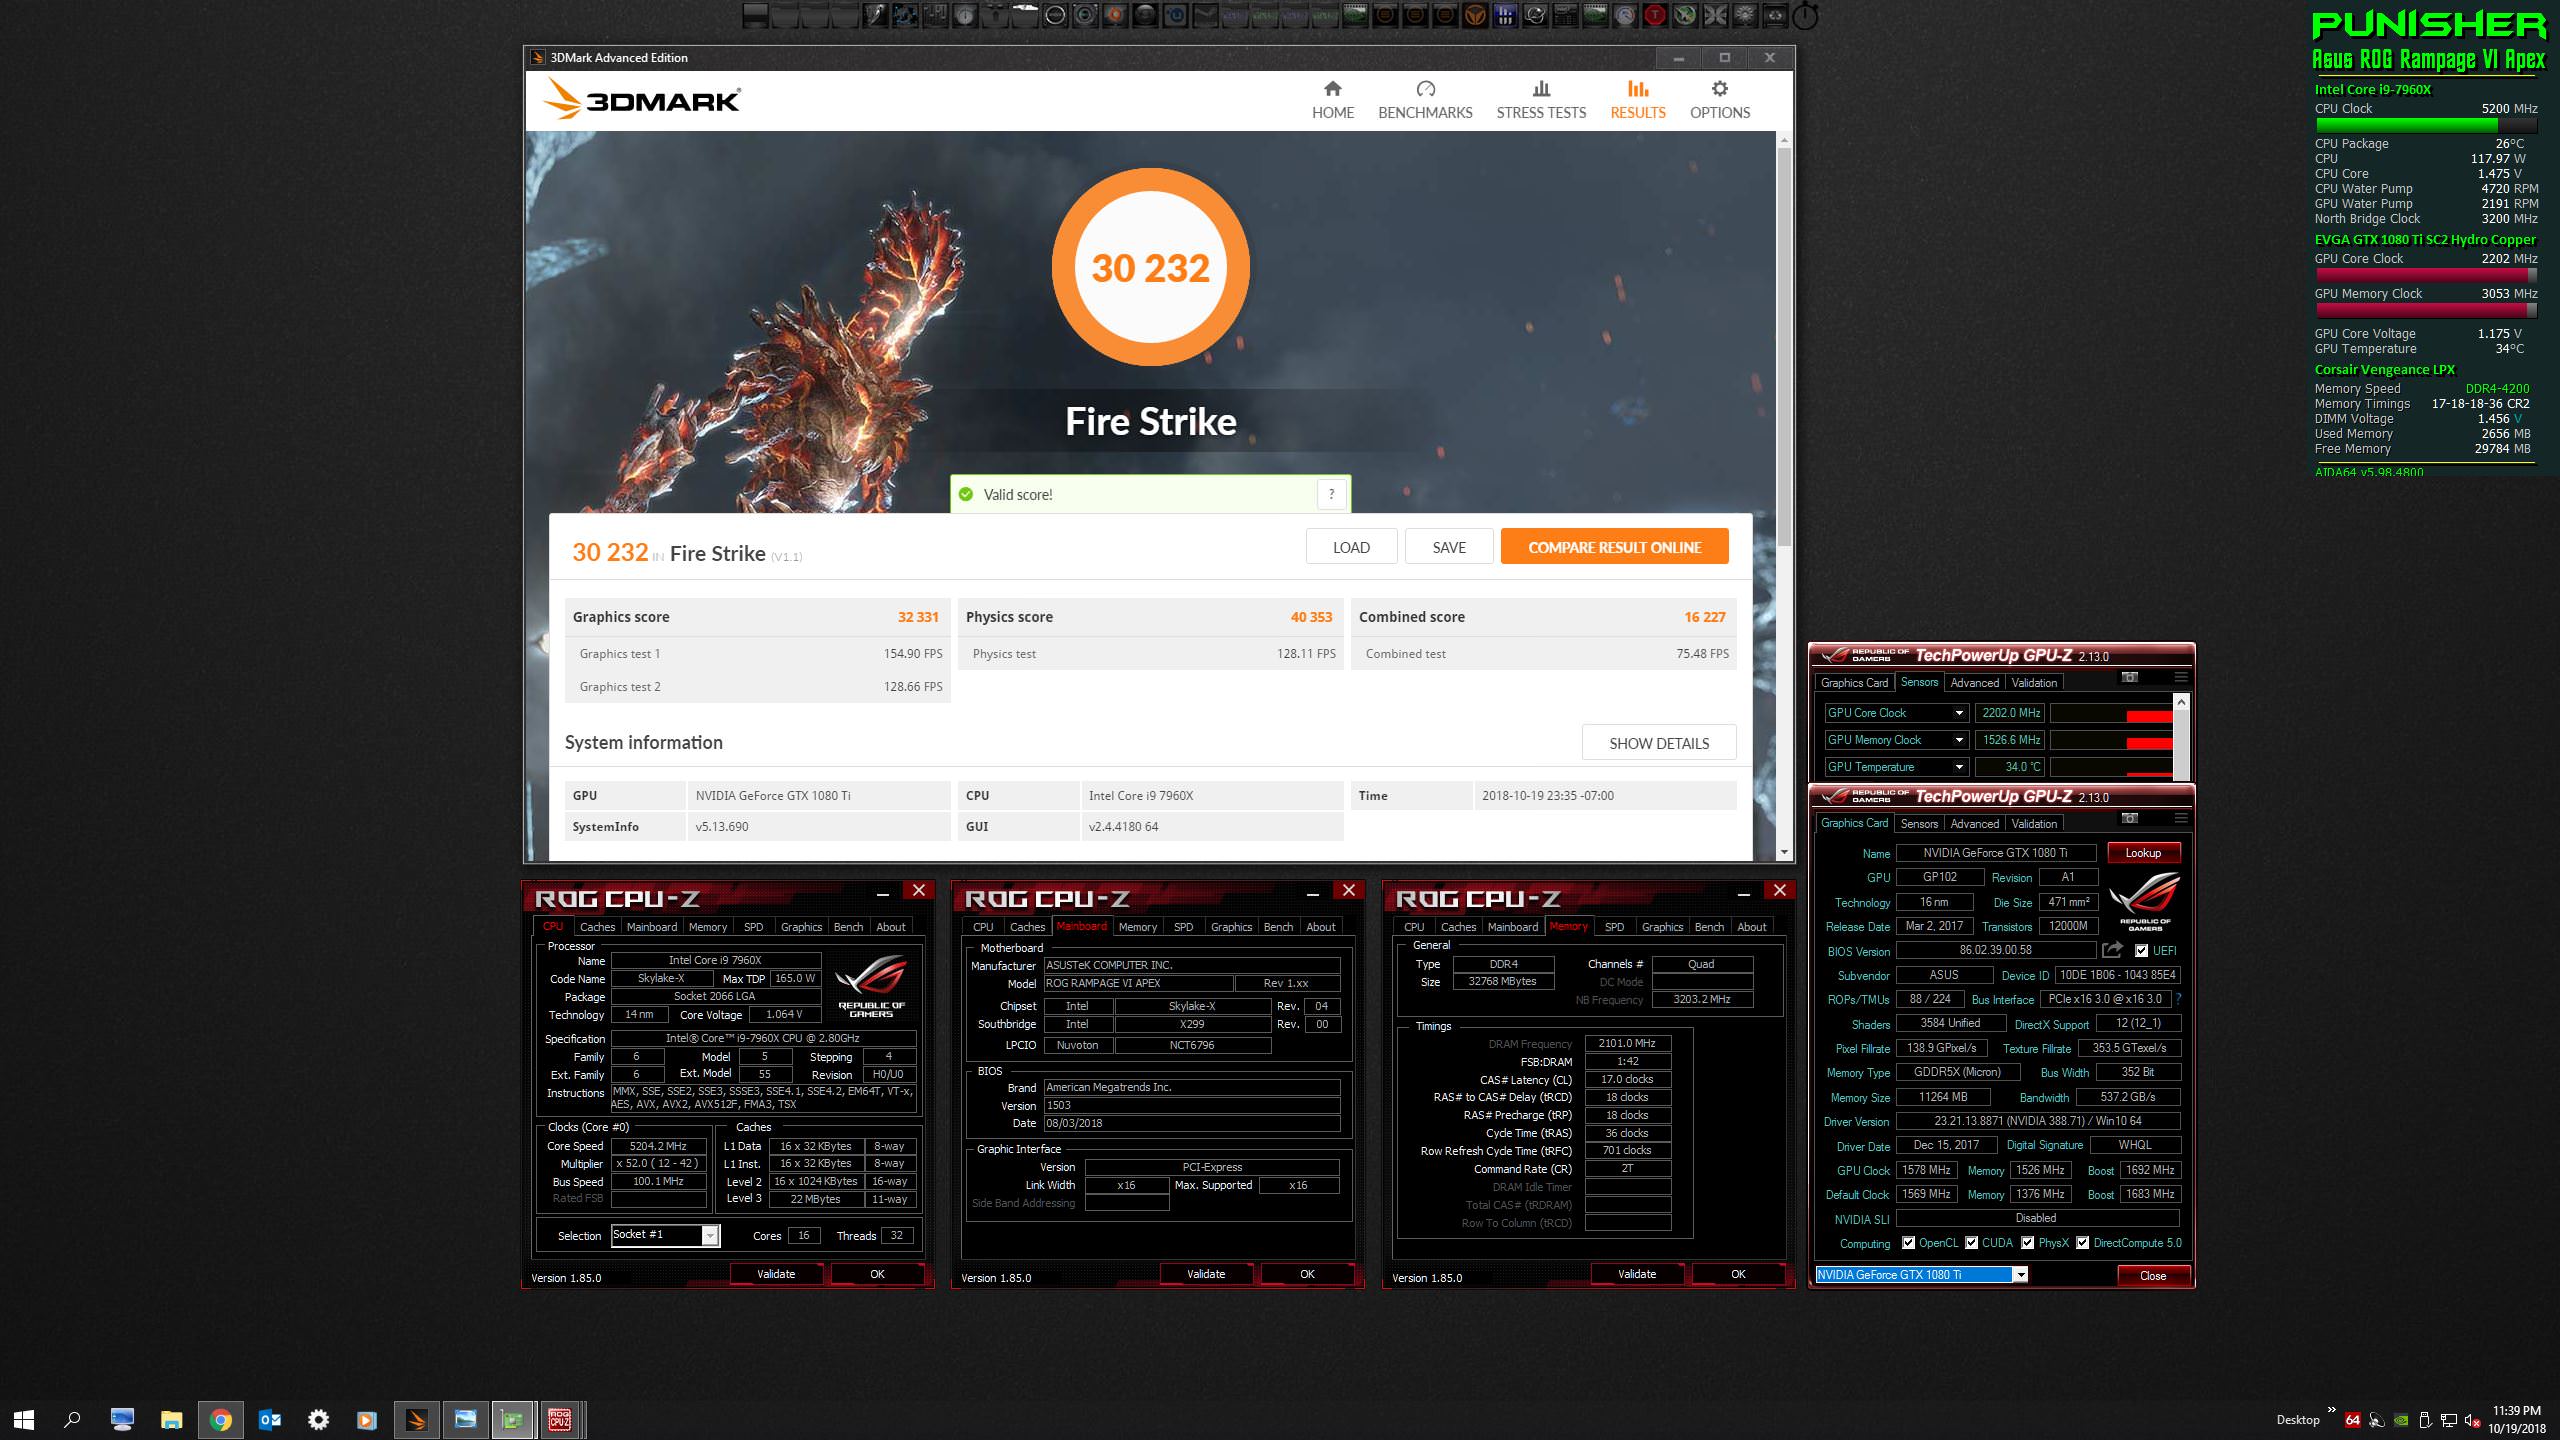Expand GPU Temperature sensor dropdown

(x=1959, y=767)
